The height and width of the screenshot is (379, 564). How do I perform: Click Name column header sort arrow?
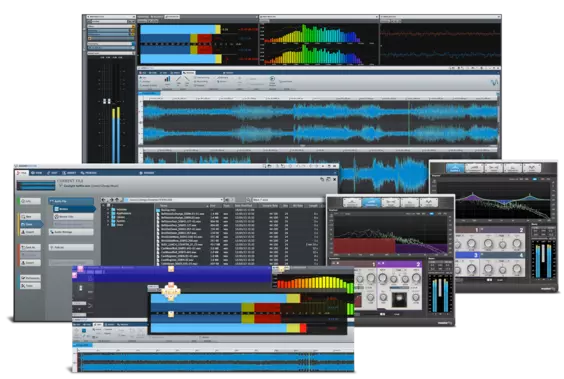[207, 206]
